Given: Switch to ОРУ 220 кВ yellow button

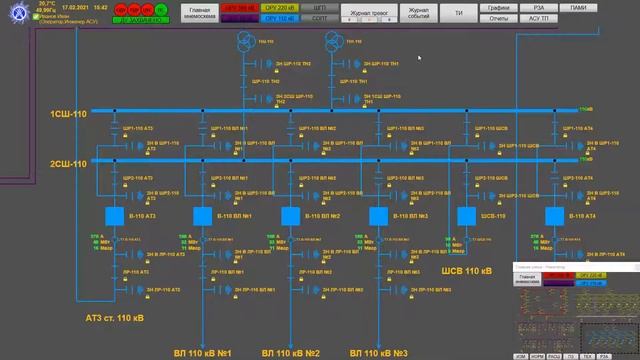Looking at the screenshot, I should (280, 8).
